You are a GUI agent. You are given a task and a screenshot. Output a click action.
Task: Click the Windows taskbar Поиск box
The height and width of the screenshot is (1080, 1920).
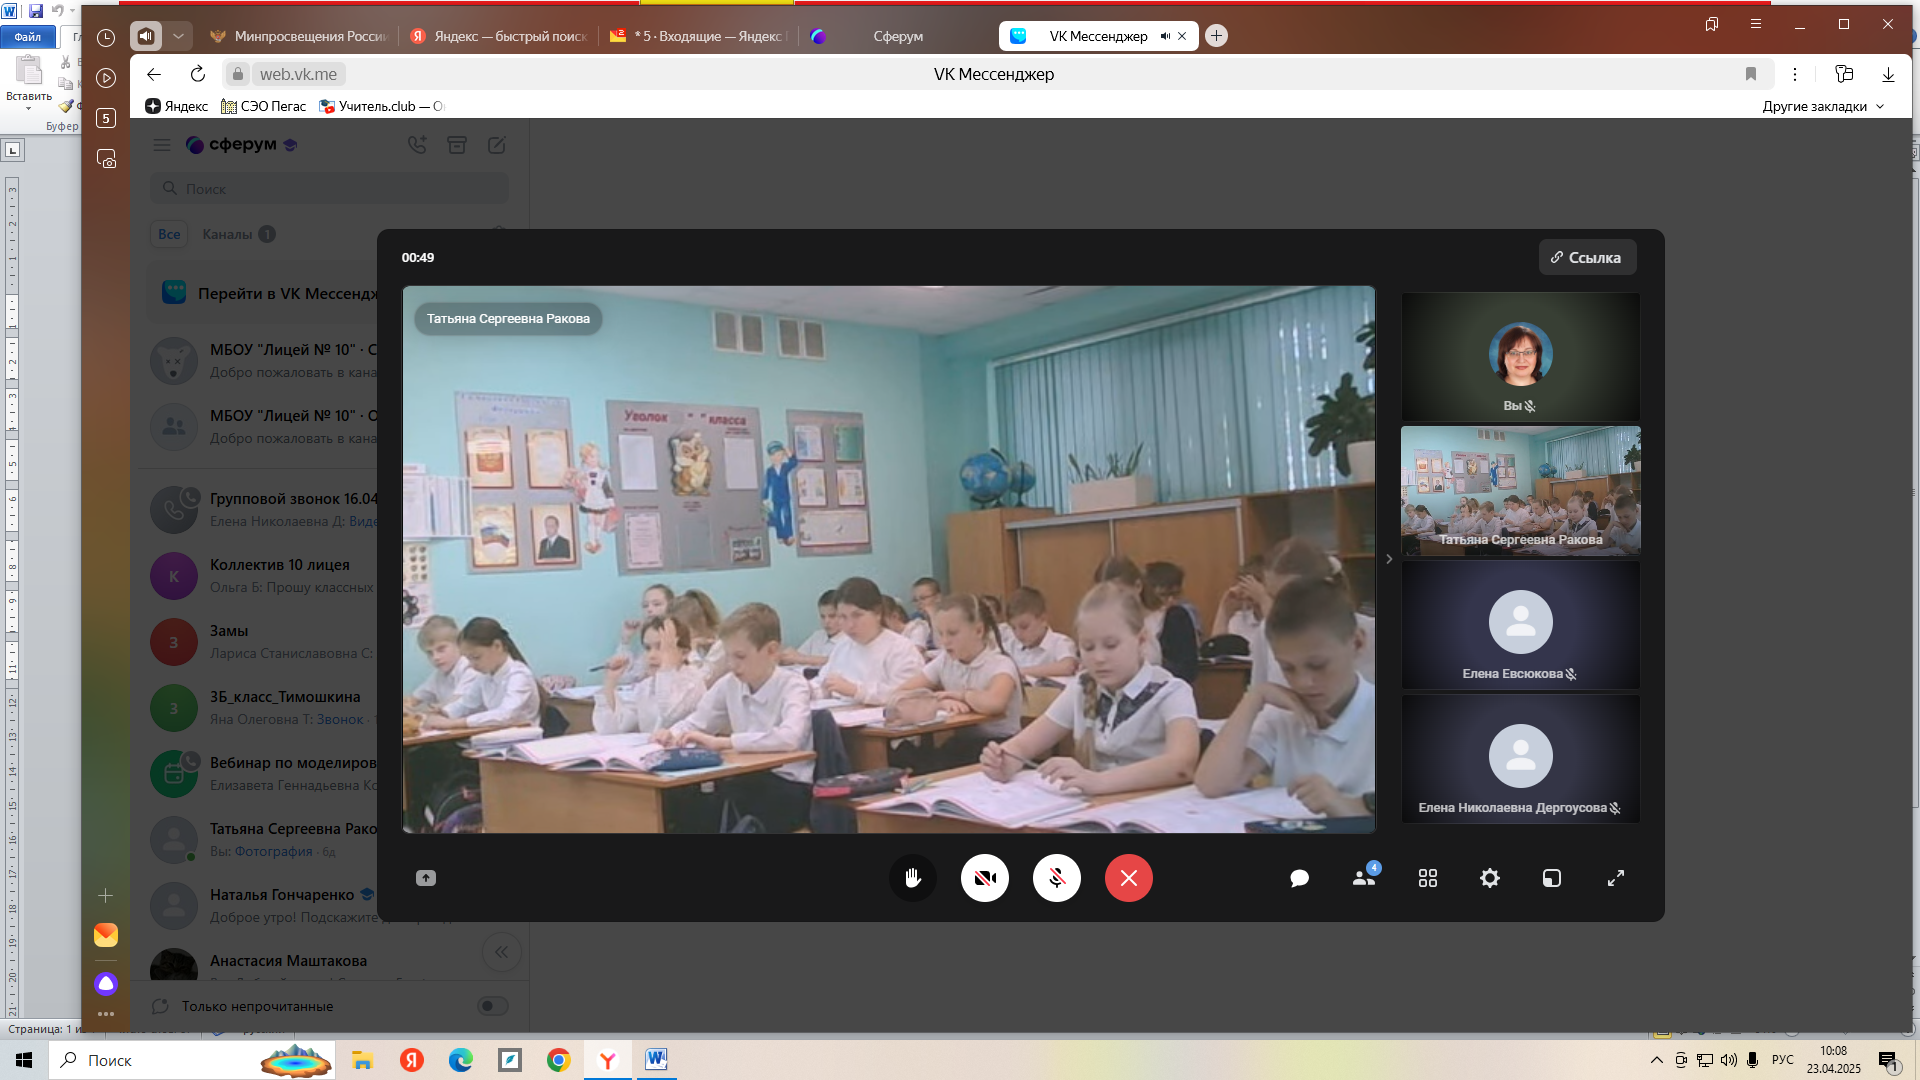[192, 1060]
